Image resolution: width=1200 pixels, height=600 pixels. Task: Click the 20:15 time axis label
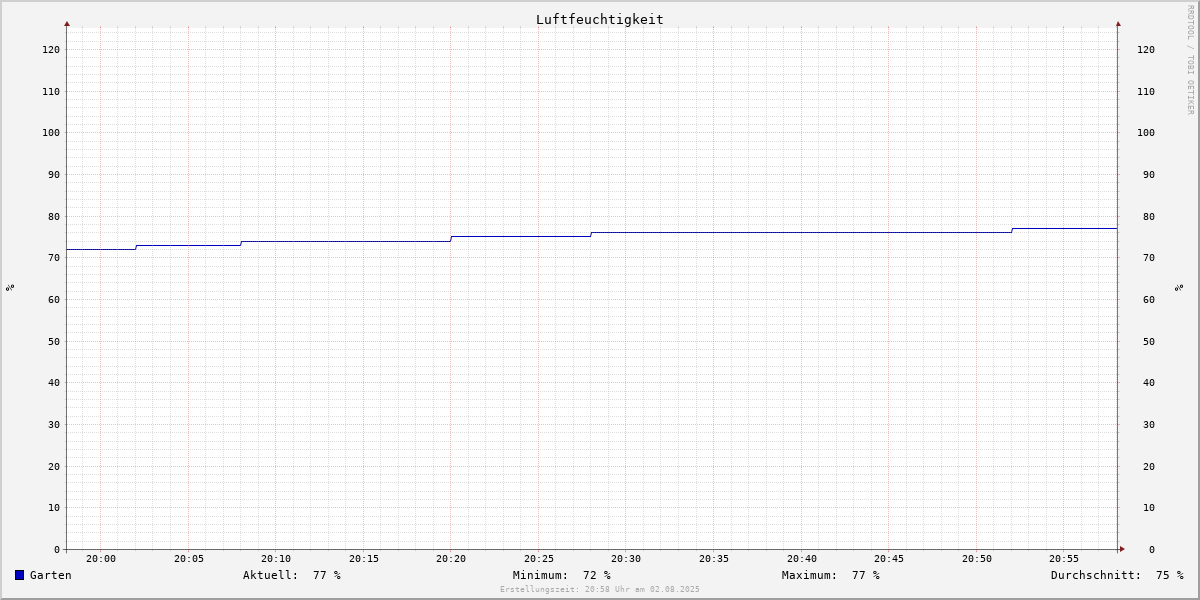pyautogui.click(x=364, y=559)
